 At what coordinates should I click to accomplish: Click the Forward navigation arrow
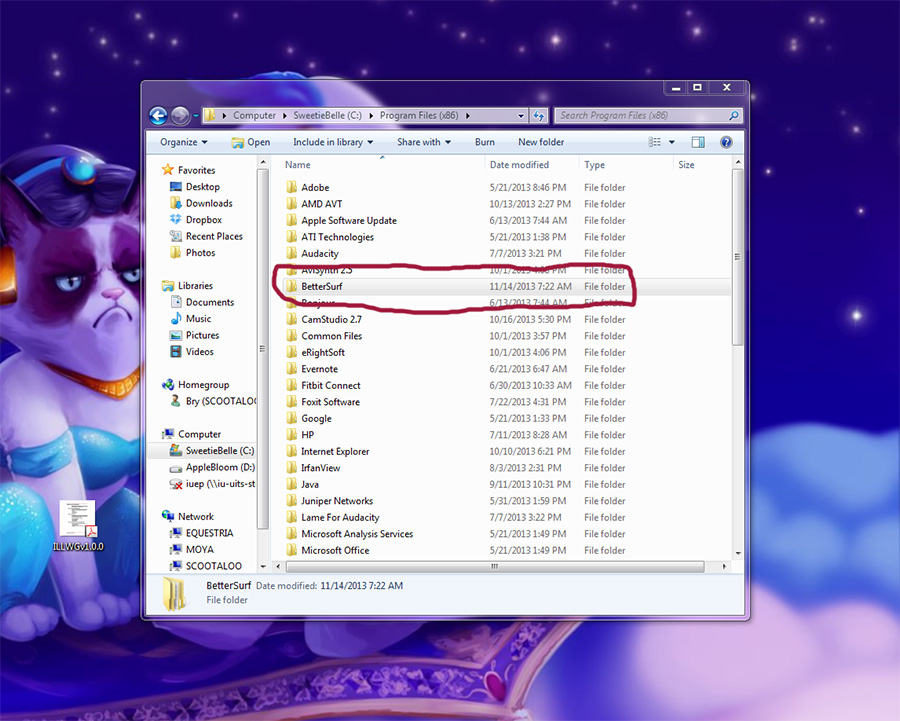pos(180,116)
